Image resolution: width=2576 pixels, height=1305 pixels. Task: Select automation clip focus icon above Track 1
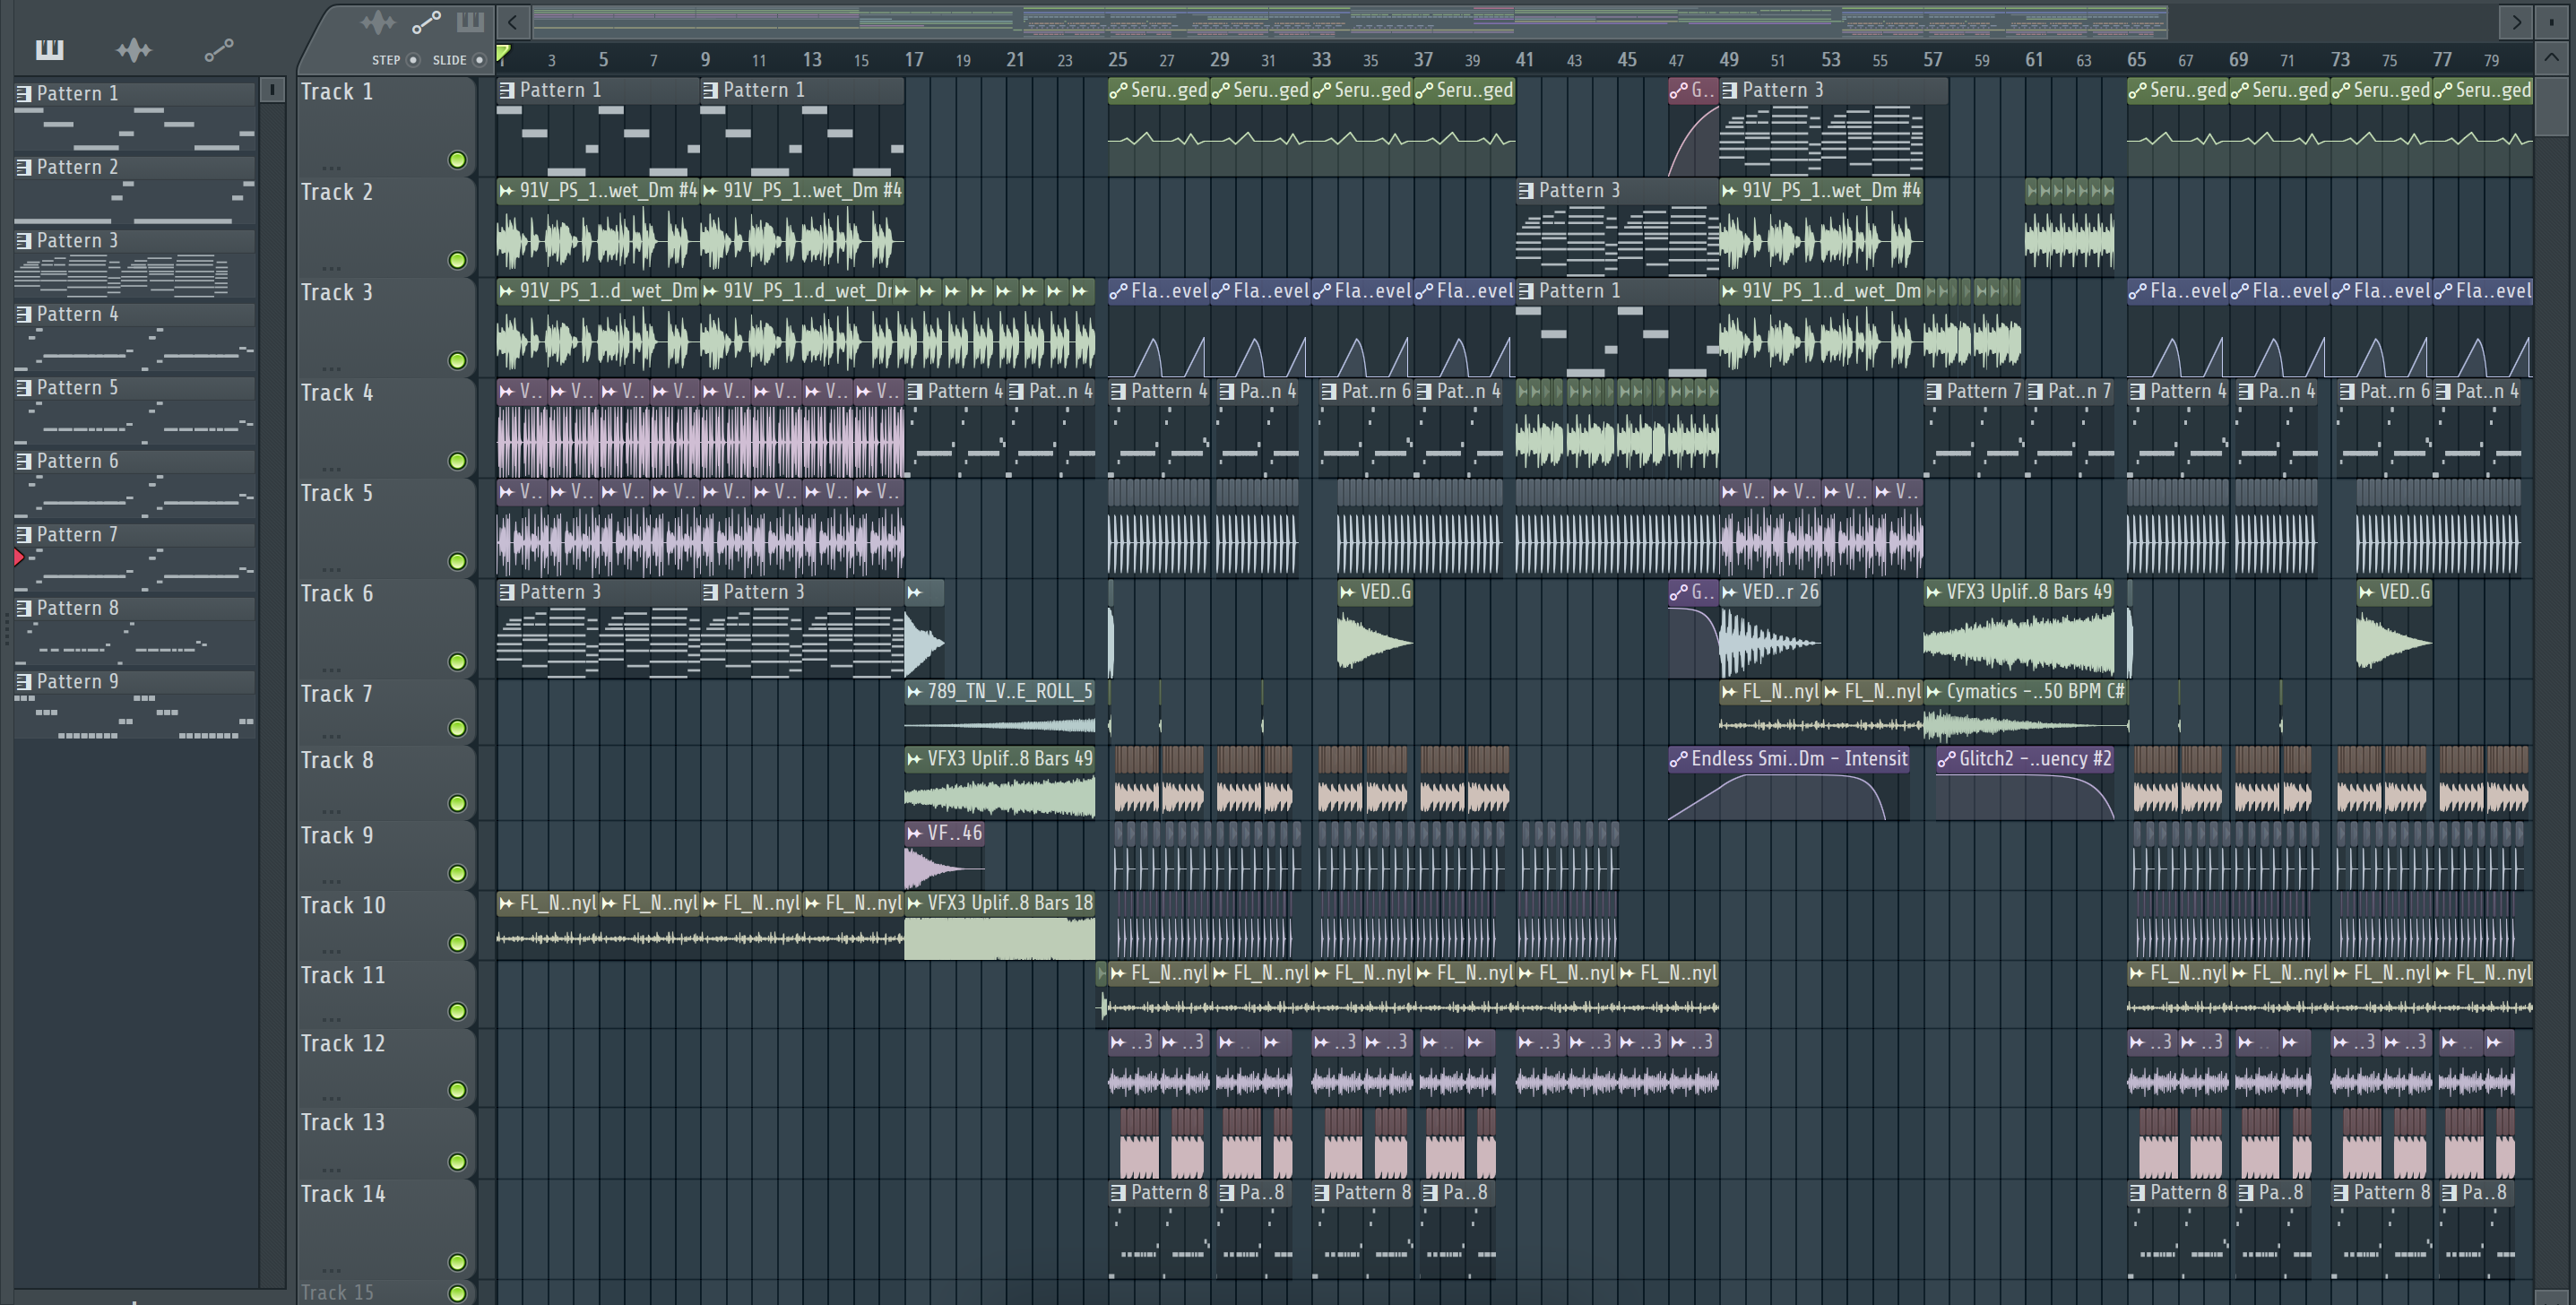pyautogui.click(x=426, y=22)
